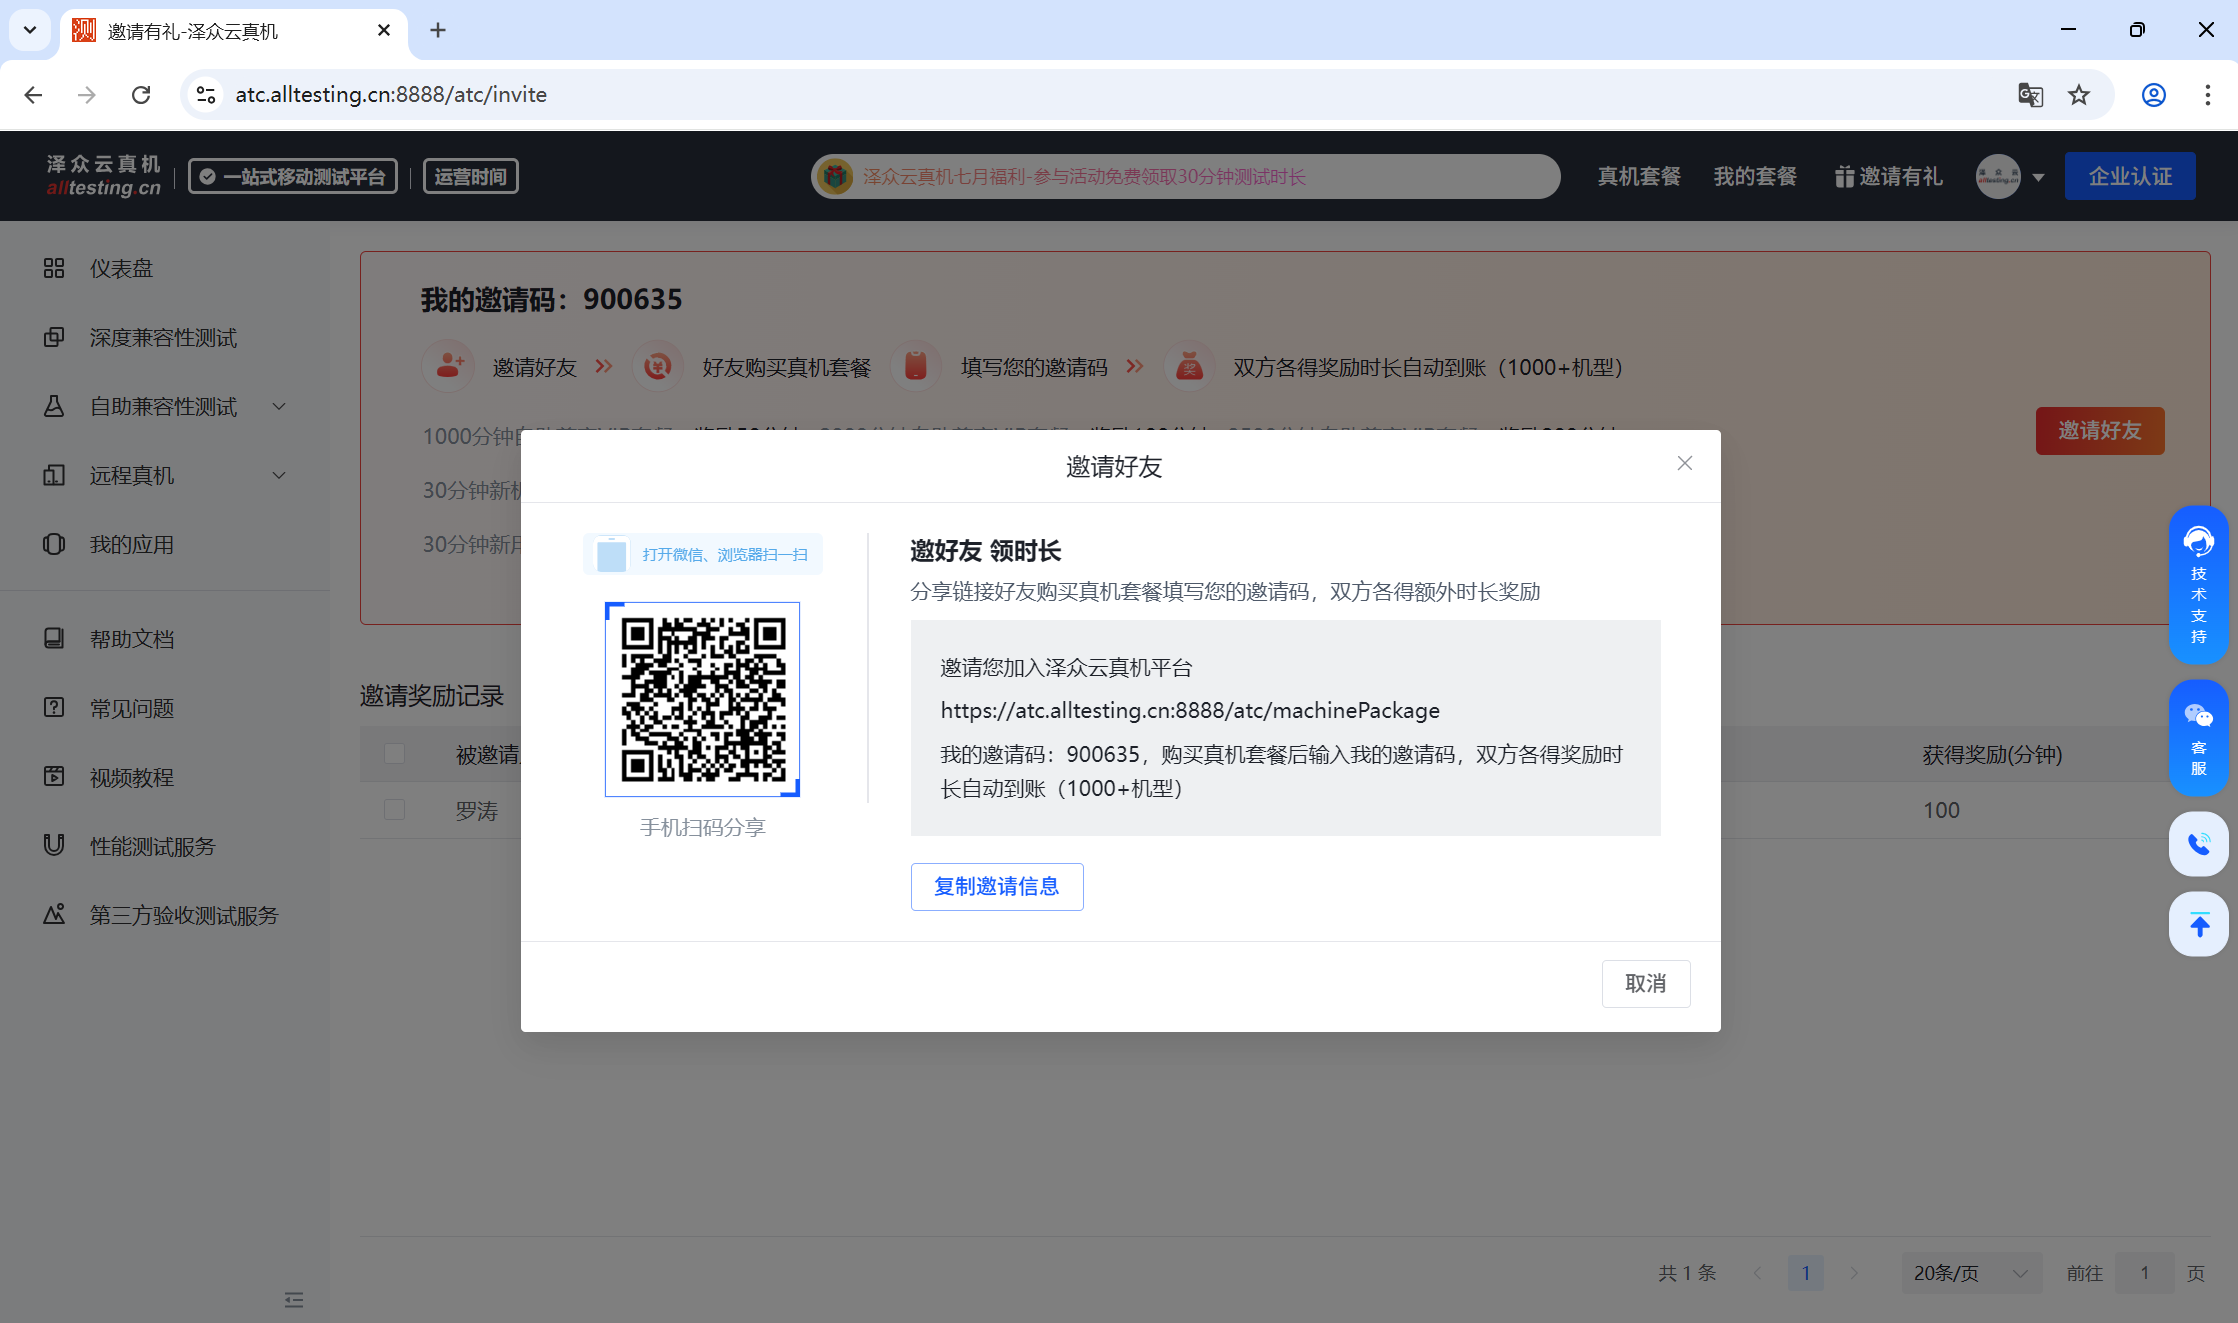Open 第三方验收测试服务 in the sidebar

point(184,916)
